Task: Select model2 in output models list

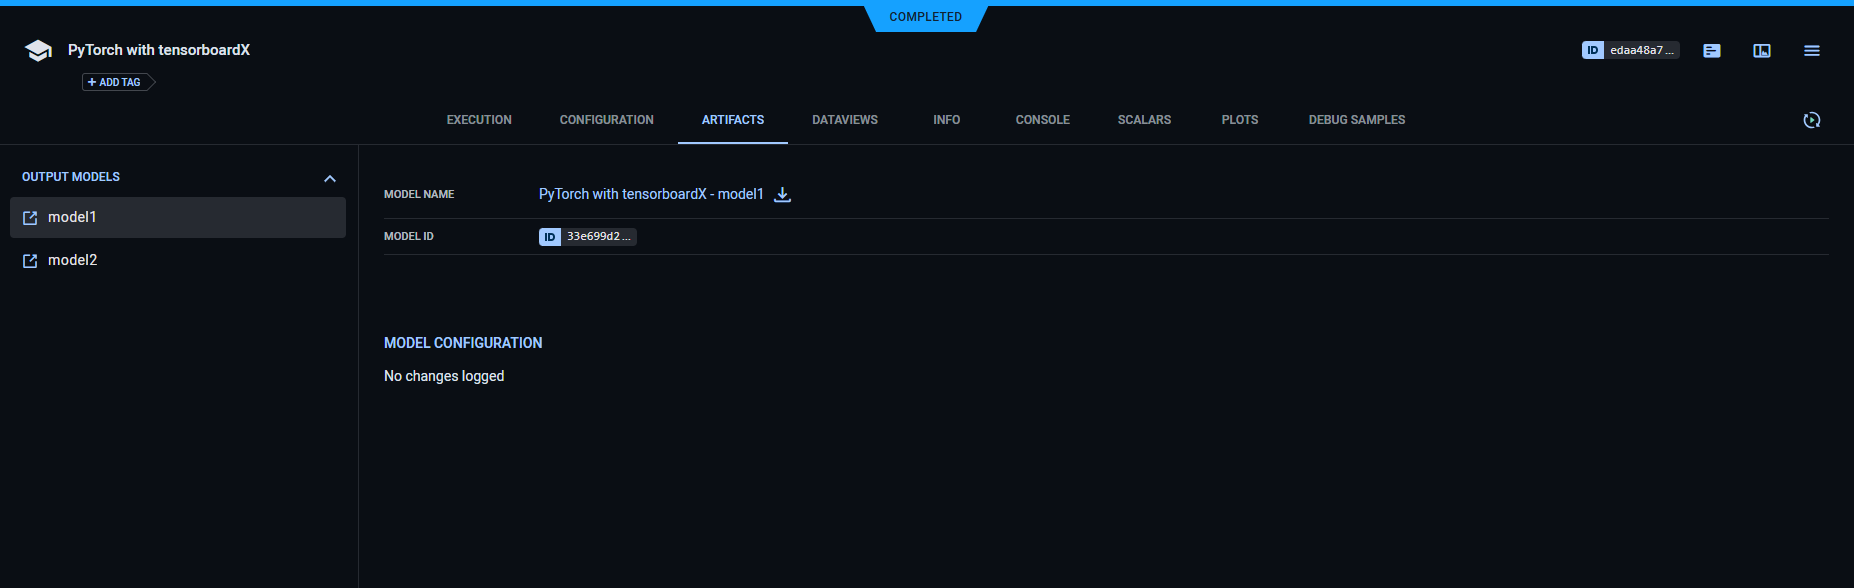Action: point(73,260)
